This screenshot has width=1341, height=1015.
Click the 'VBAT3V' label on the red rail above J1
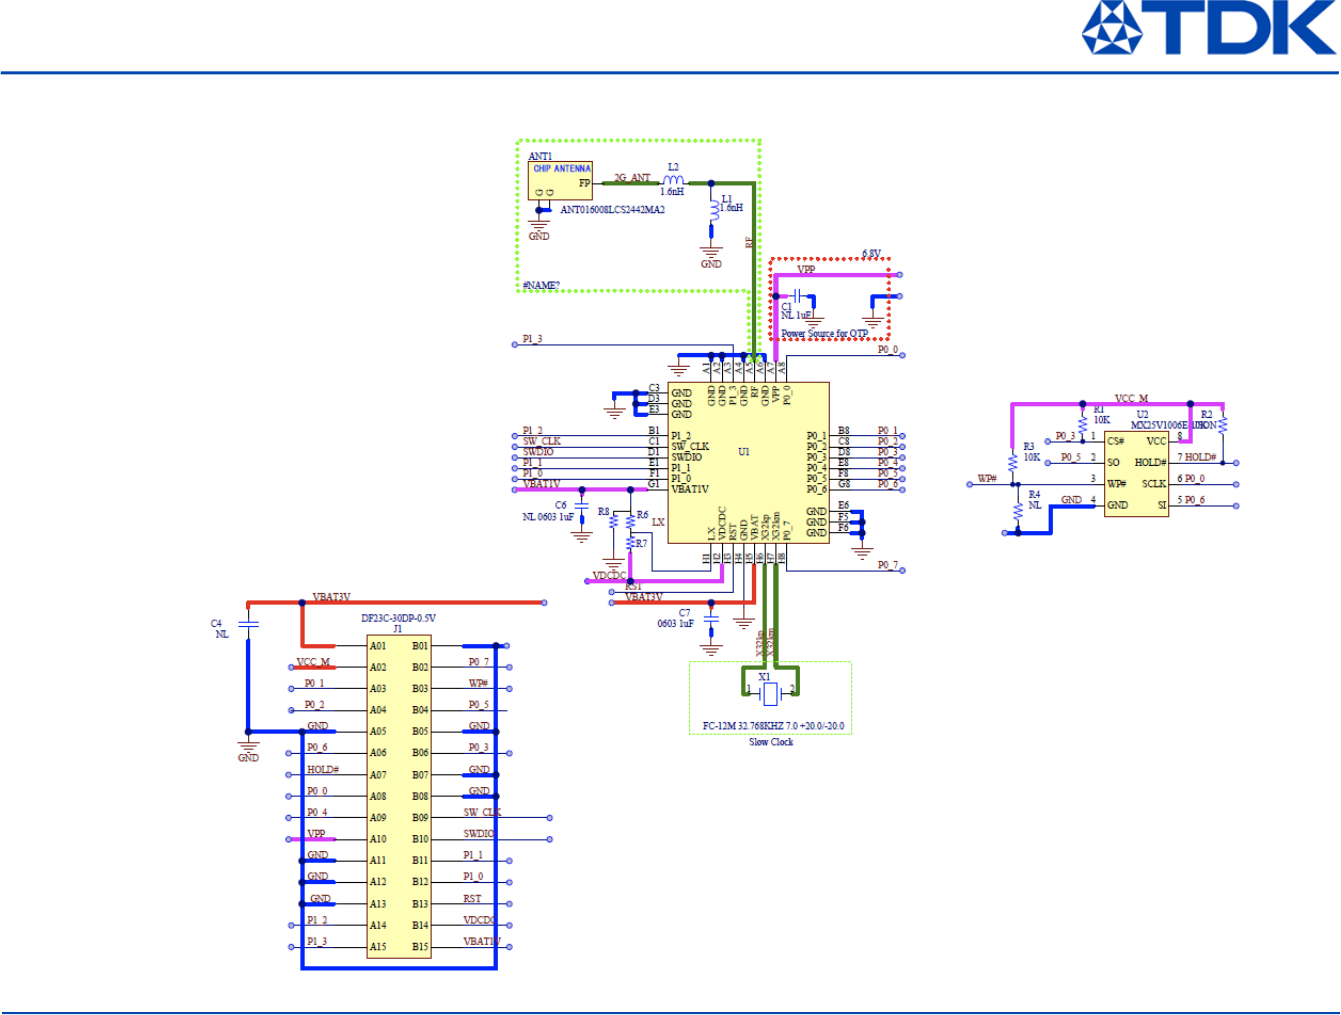pos(331,597)
